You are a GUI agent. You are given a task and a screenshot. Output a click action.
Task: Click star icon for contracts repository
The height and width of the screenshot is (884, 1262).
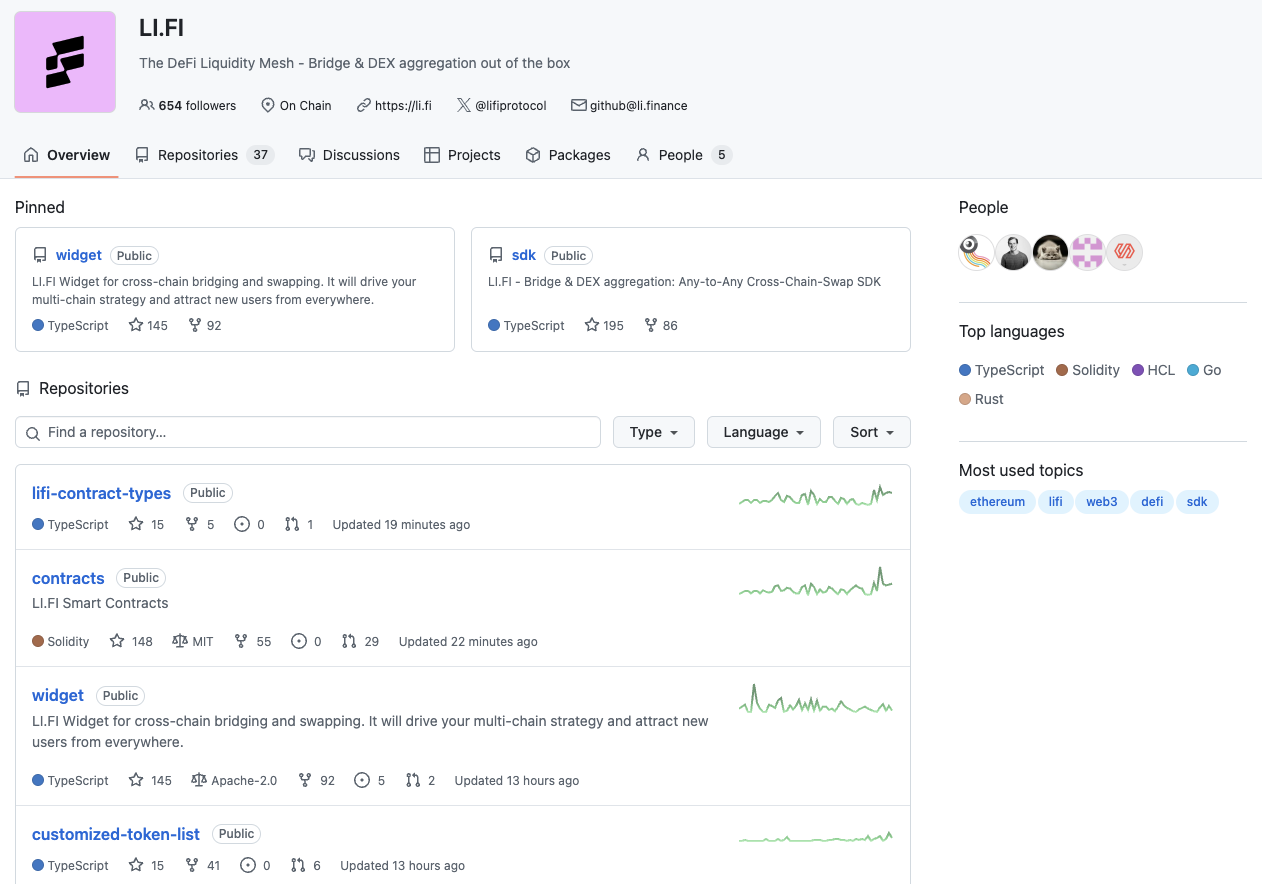pos(117,641)
